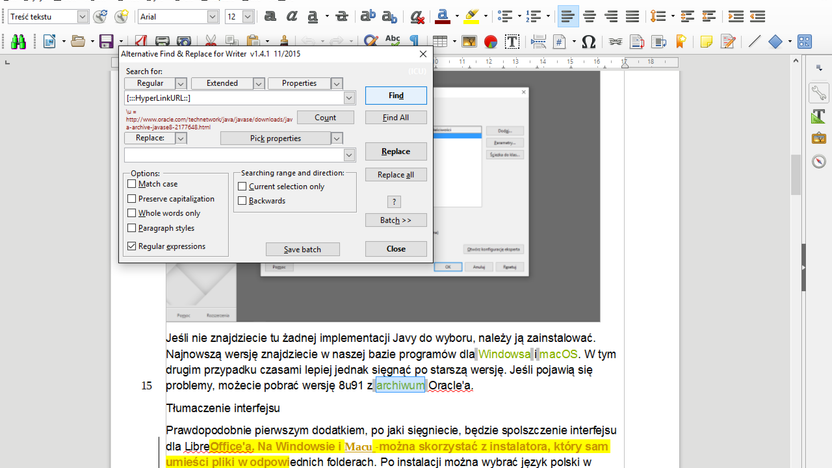Open Arial font name dropdown

(212, 16)
